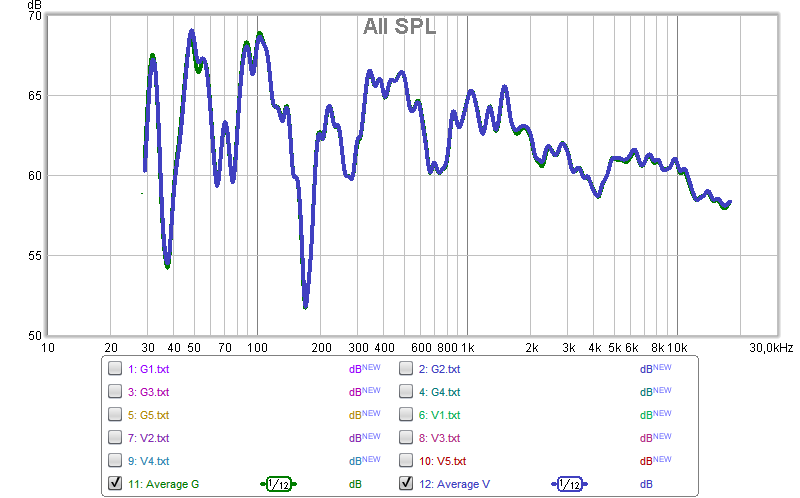Viewport: 800px width, 498px height.
Task: Click the 'All SPL' graph title
Action: [399, 27]
